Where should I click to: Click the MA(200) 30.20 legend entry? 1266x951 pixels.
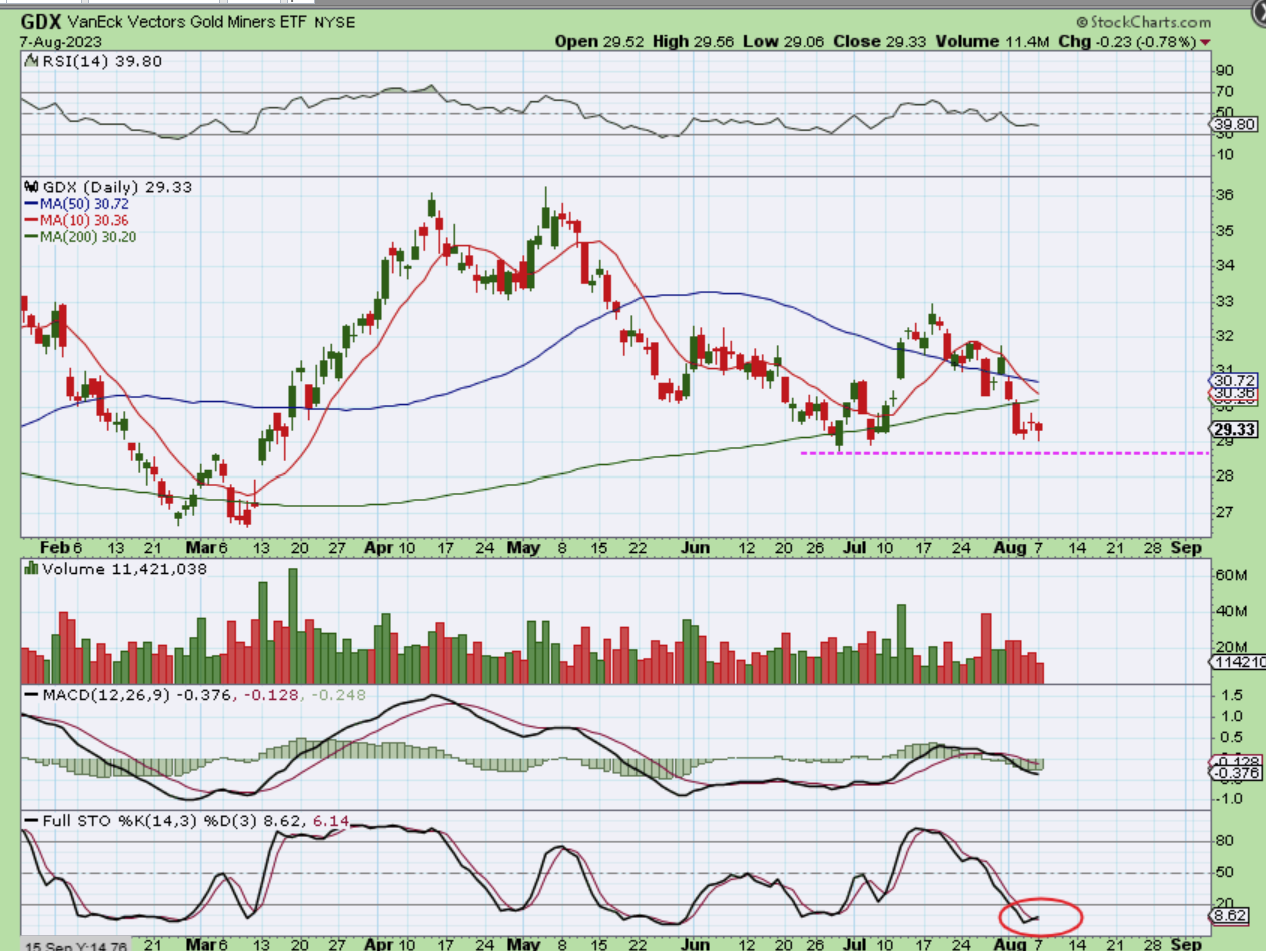click(79, 236)
